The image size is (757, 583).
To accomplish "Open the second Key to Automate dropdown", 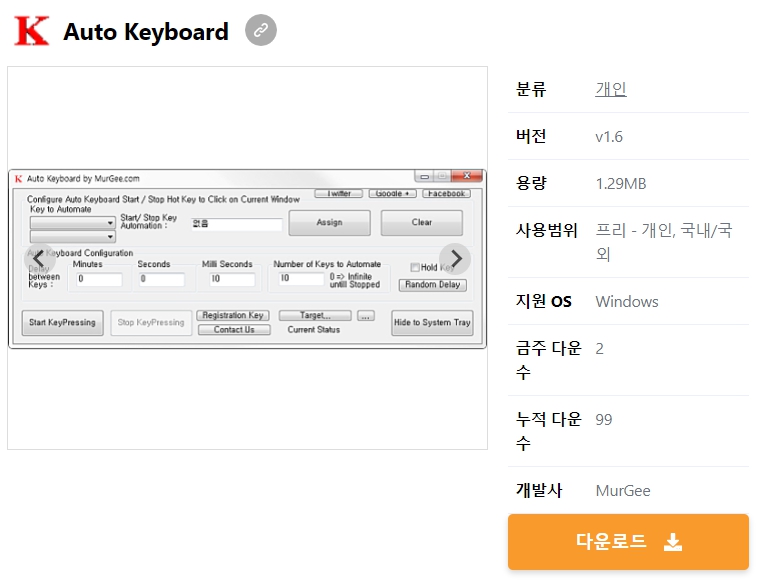I will (x=72, y=236).
